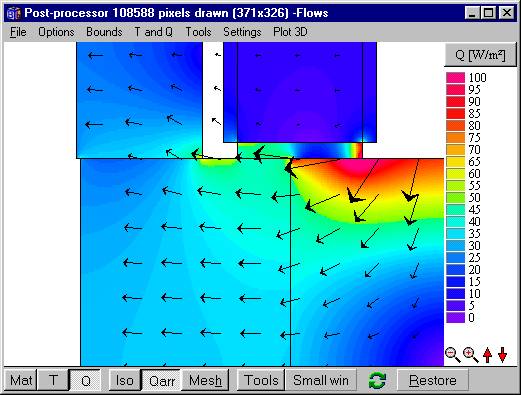This screenshot has width=521, height=395.
Task: Click the red down arrow icon
Action: (x=503, y=355)
